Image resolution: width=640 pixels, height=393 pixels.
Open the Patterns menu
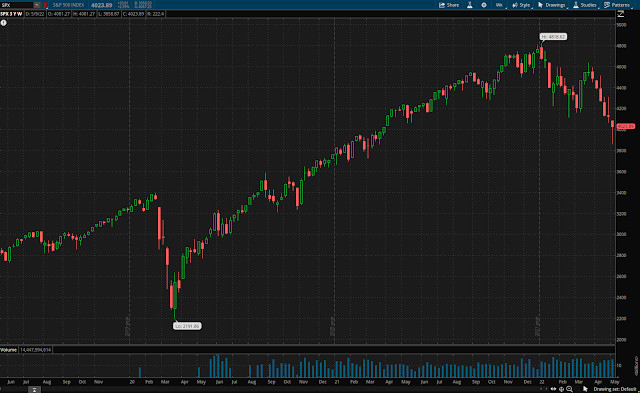point(617,5)
